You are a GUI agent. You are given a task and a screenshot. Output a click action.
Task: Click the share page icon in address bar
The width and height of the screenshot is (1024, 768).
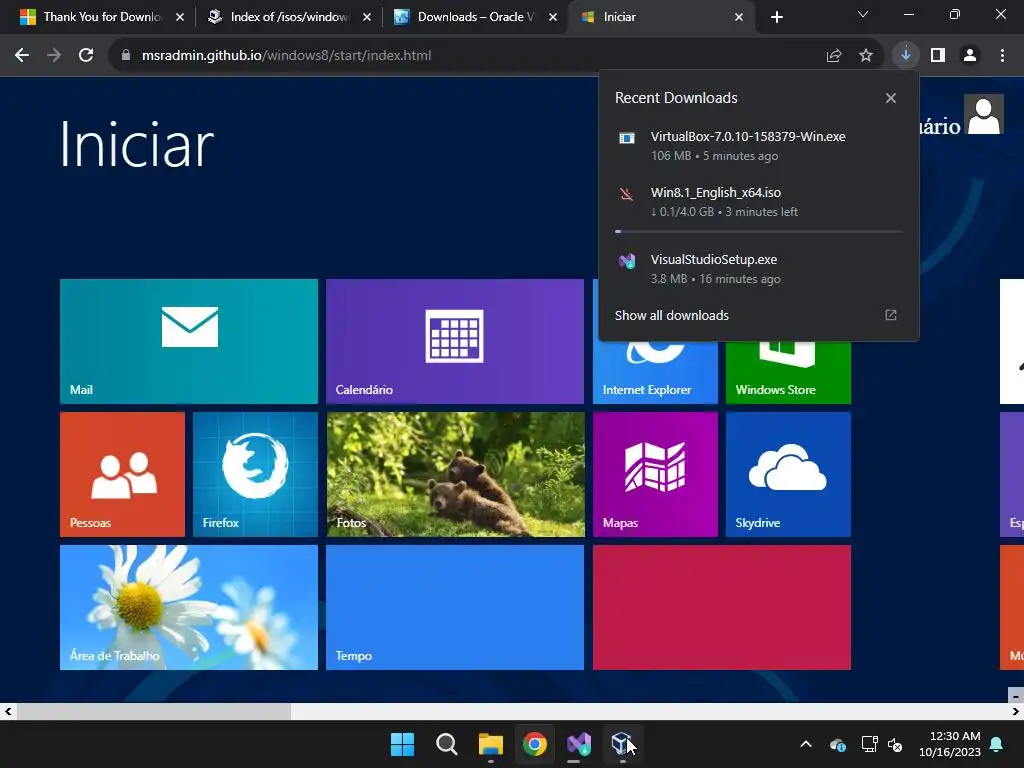click(x=833, y=56)
